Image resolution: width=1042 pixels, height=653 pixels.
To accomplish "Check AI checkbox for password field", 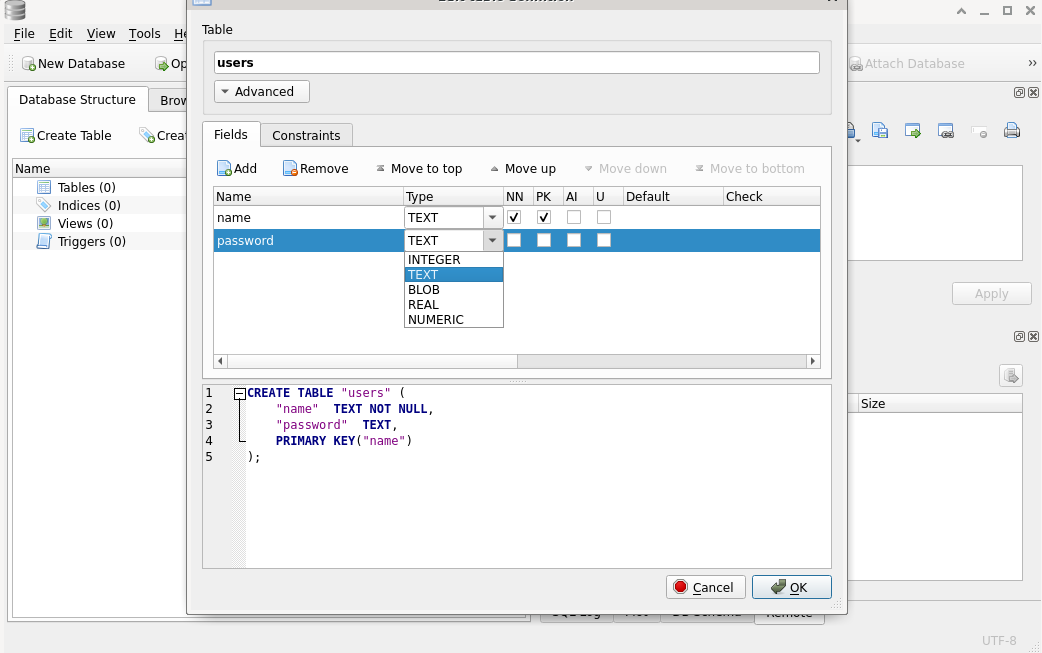I will (x=573, y=240).
